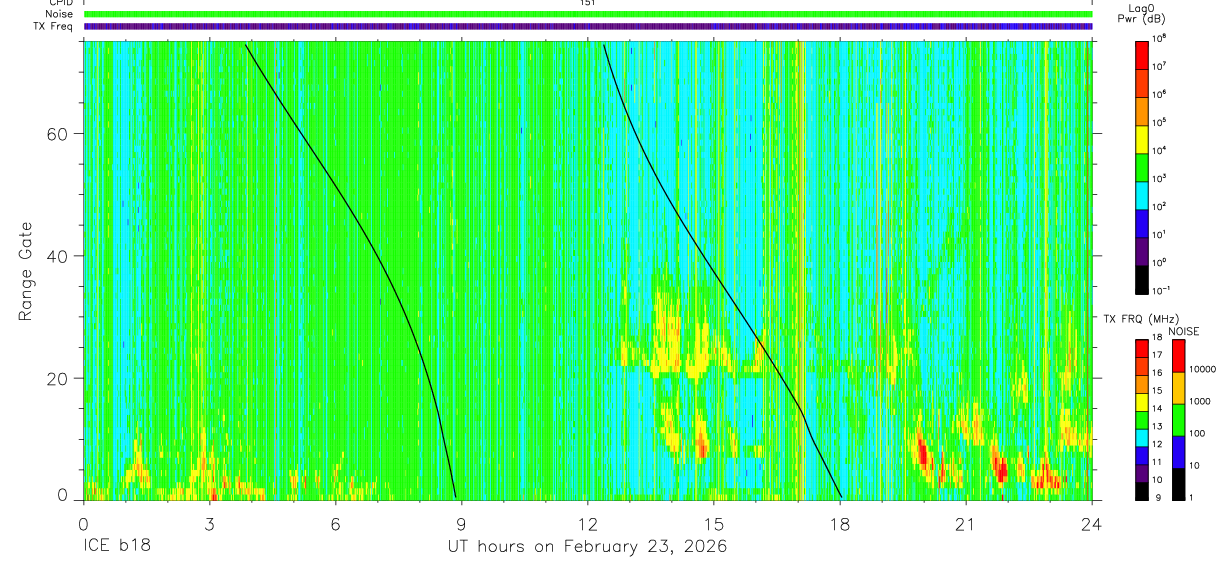Pick the cyan segment of TX FRQ colorbar
Screen dimensions: 1228x567
(x=1142, y=436)
